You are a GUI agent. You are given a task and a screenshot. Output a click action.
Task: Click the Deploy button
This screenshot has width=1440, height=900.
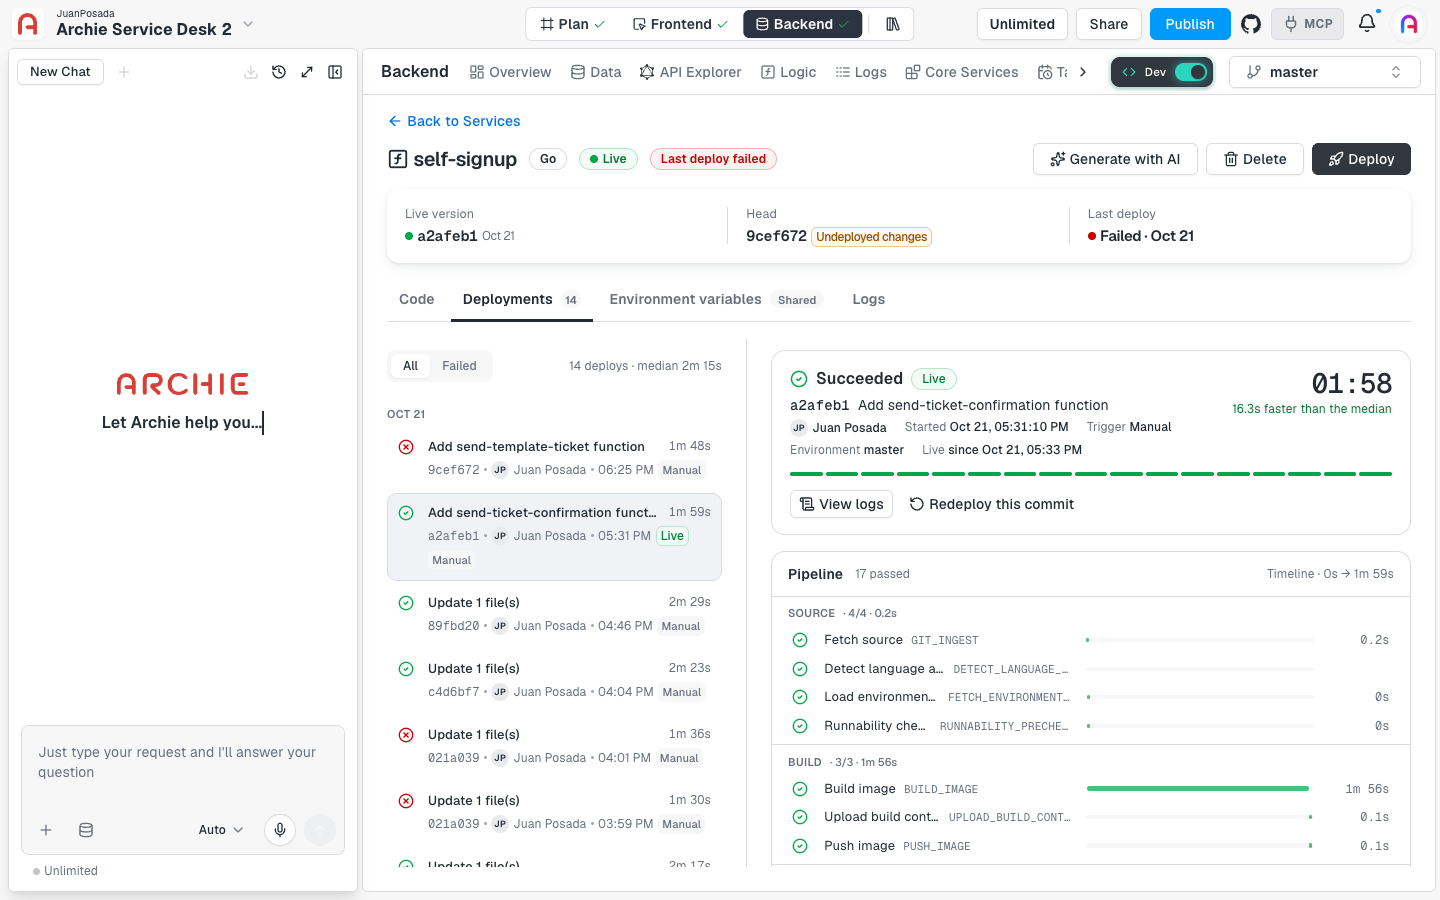(1361, 159)
